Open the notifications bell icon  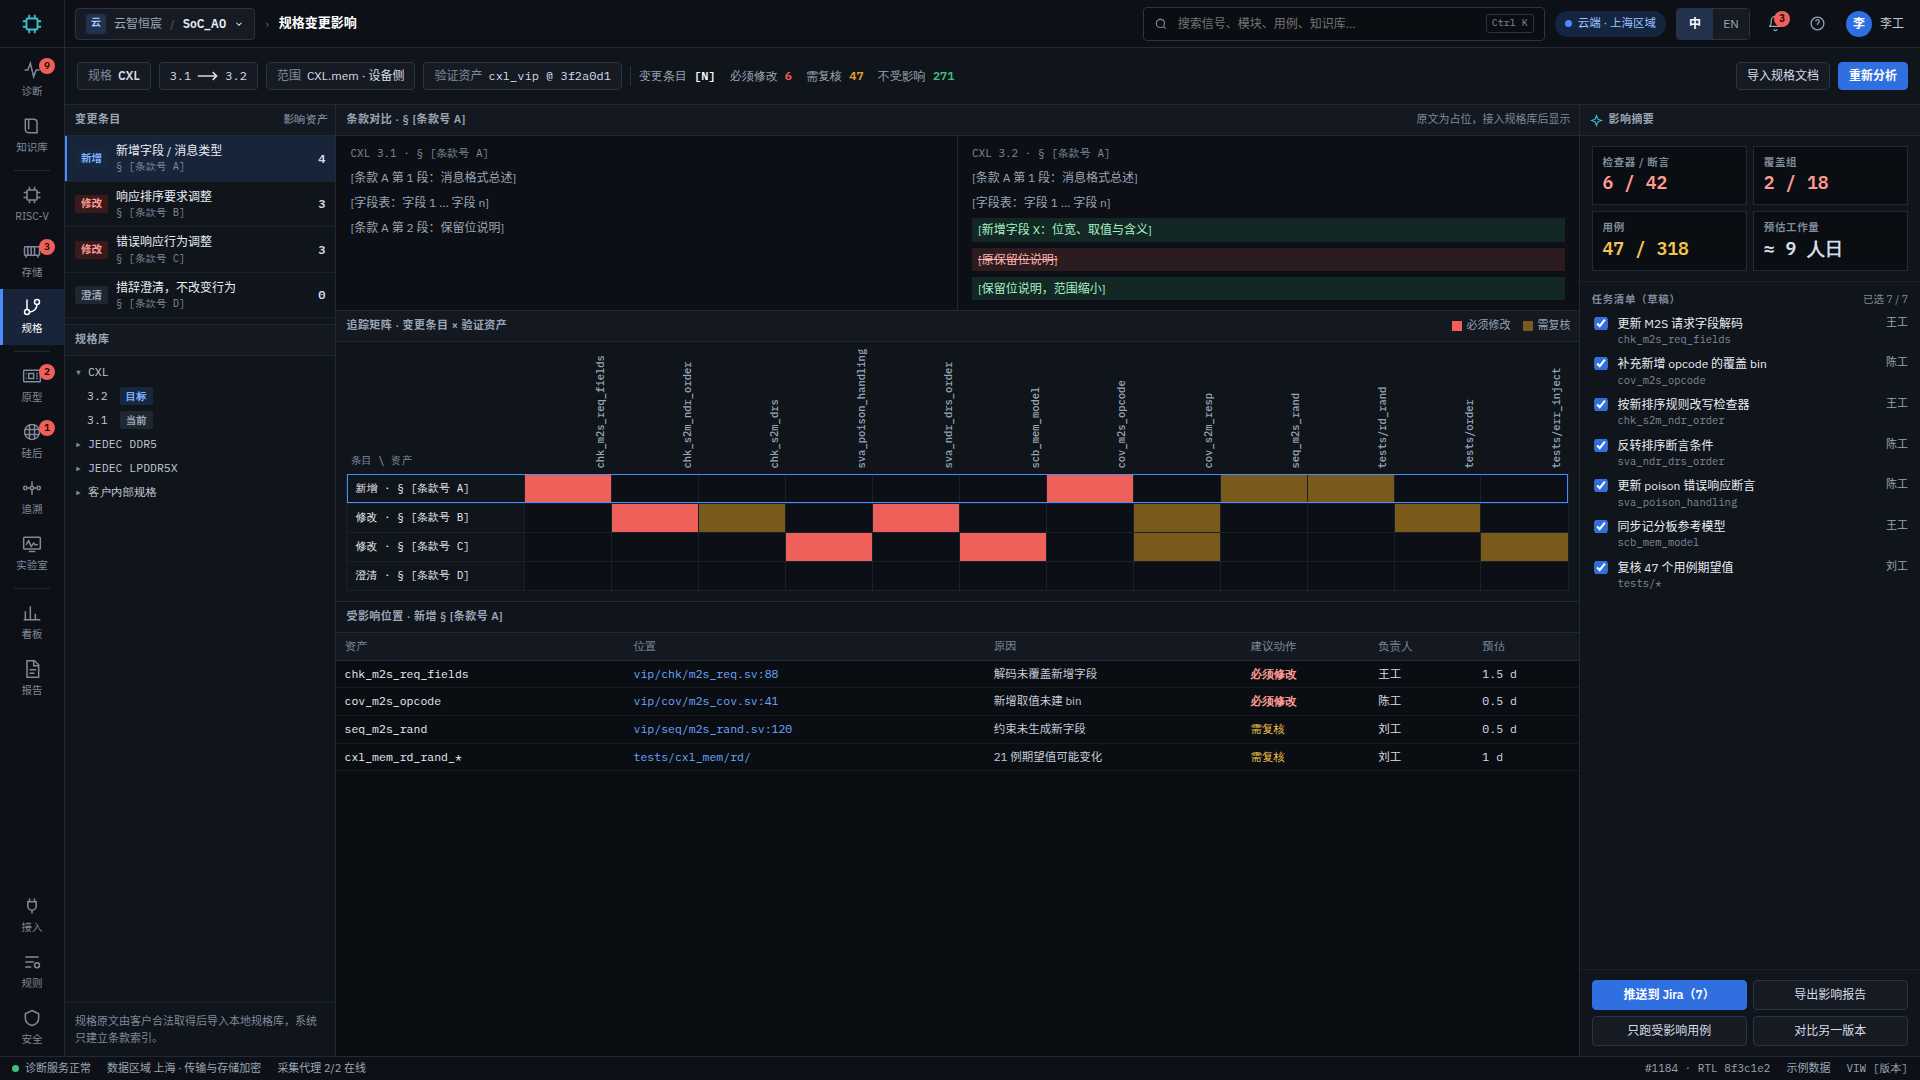[x=1775, y=23]
